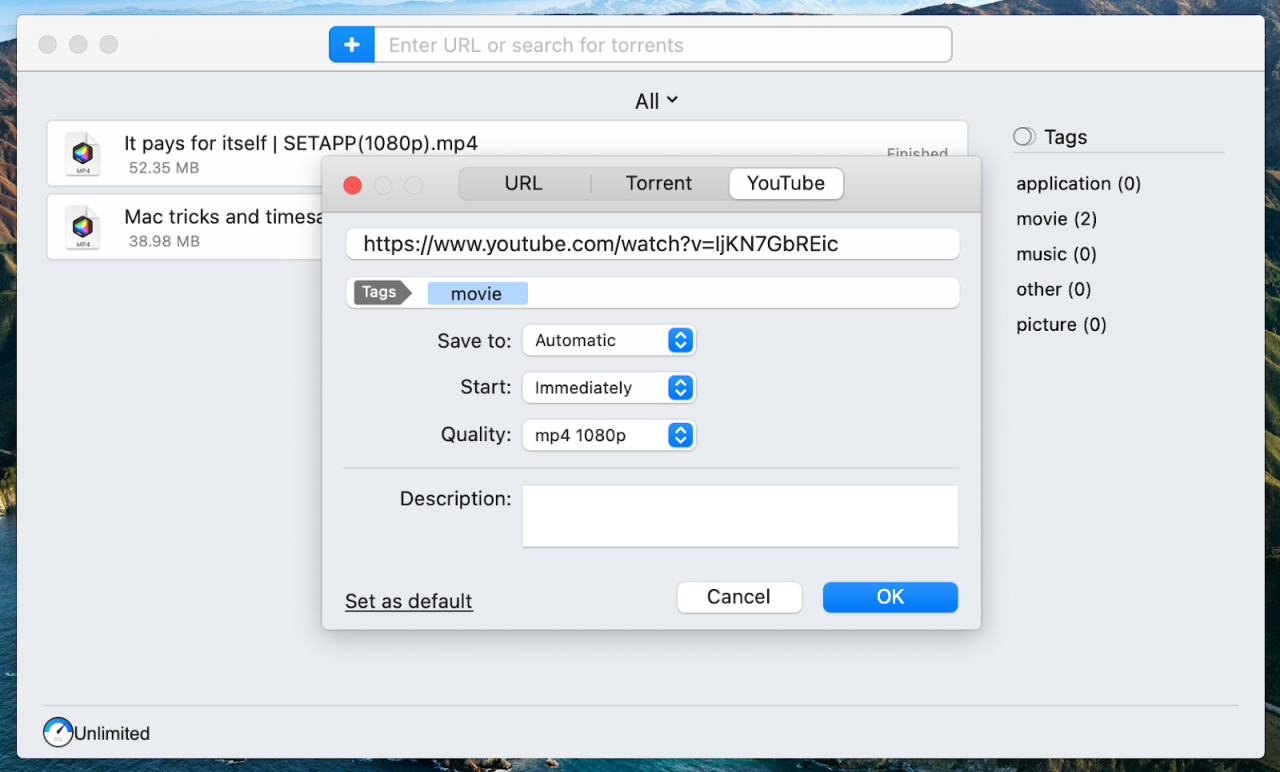Screen dimensions: 1280x772
Task: Click the Enter URL or search field
Action: click(663, 45)
